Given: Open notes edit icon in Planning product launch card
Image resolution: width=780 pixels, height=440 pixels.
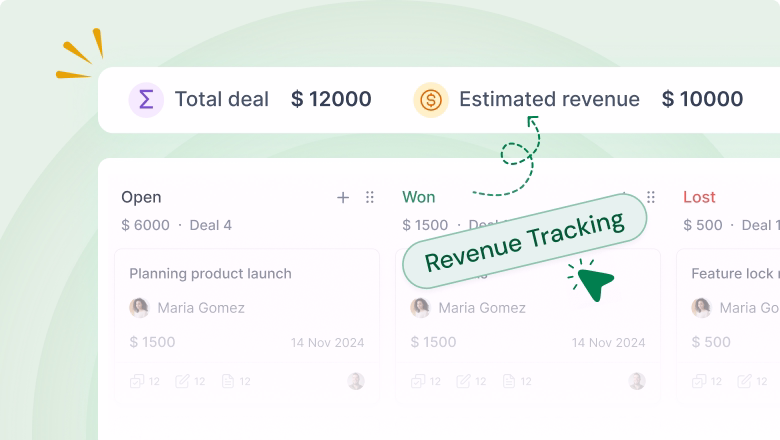Looking at the screenshot, I should click(182, 381).
